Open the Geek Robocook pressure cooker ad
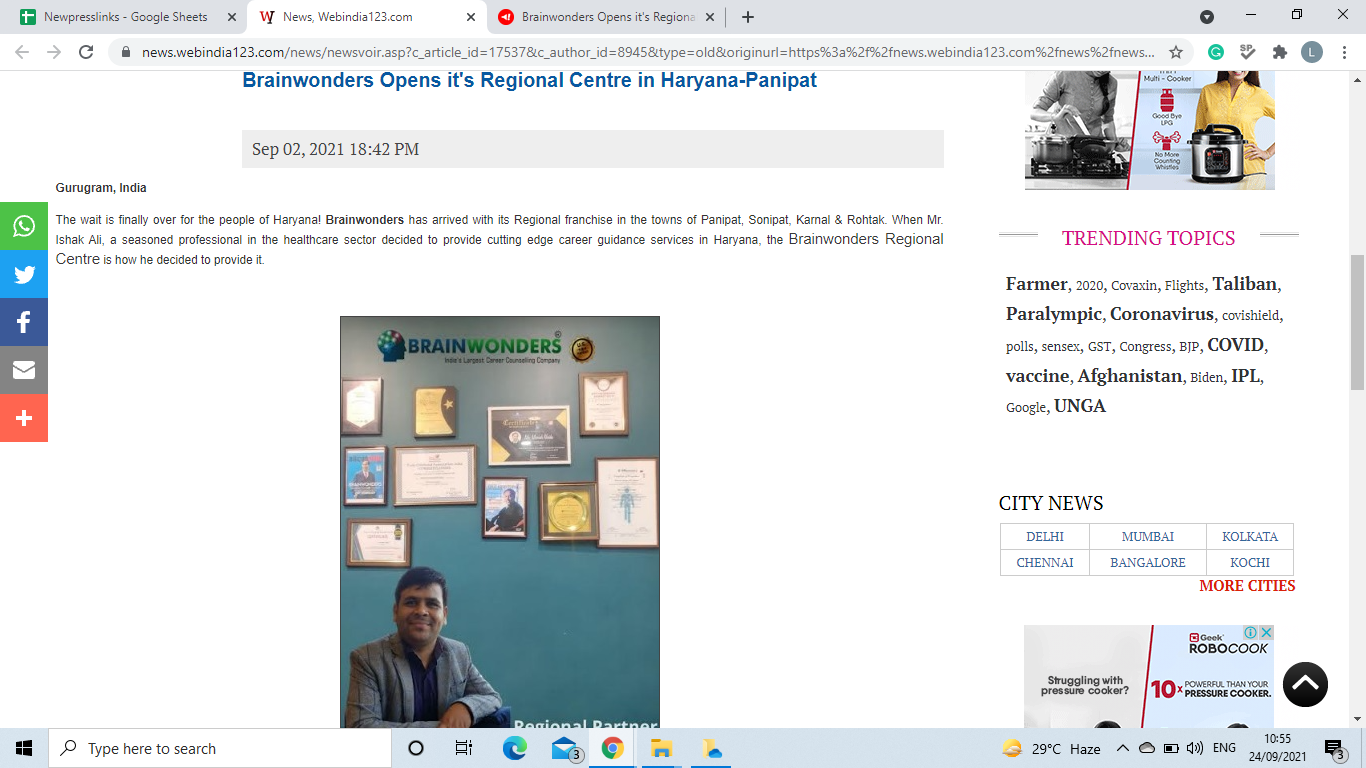 [1149, 677]
